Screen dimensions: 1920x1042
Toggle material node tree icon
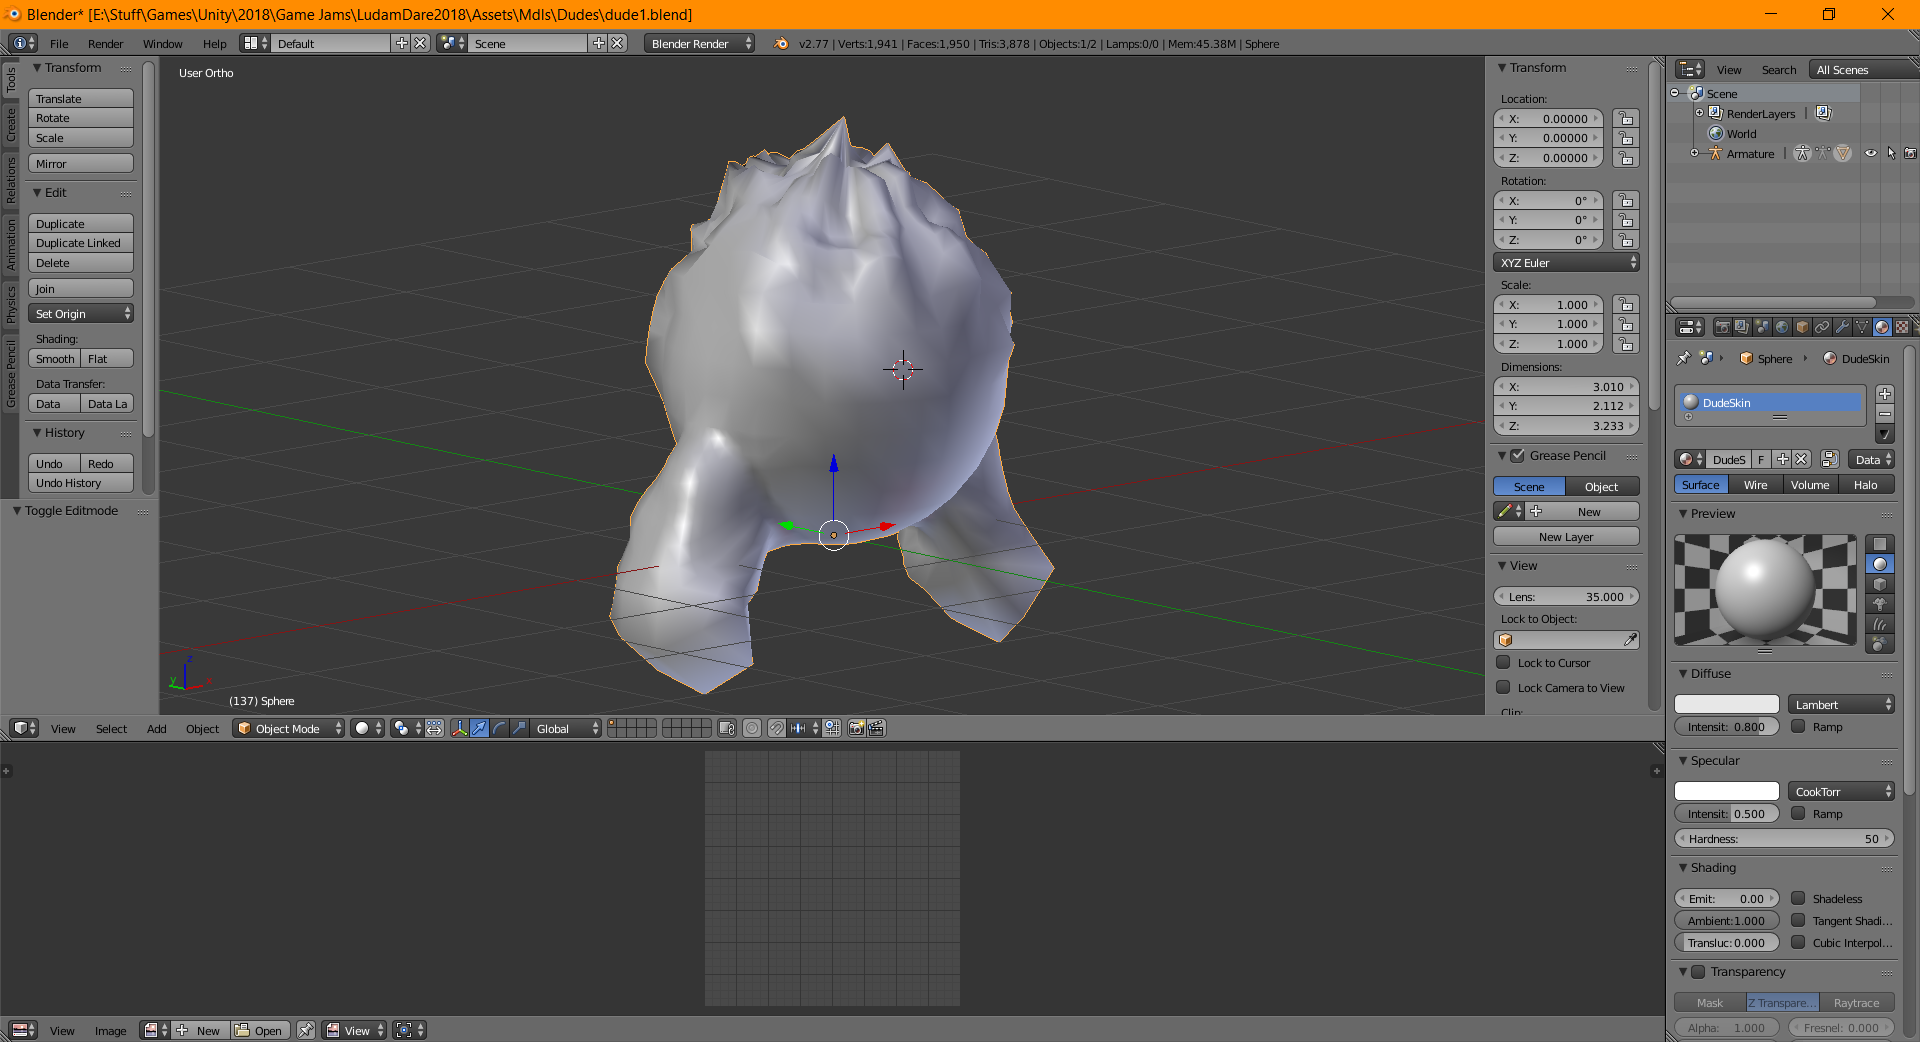[x=1830, y=459]
